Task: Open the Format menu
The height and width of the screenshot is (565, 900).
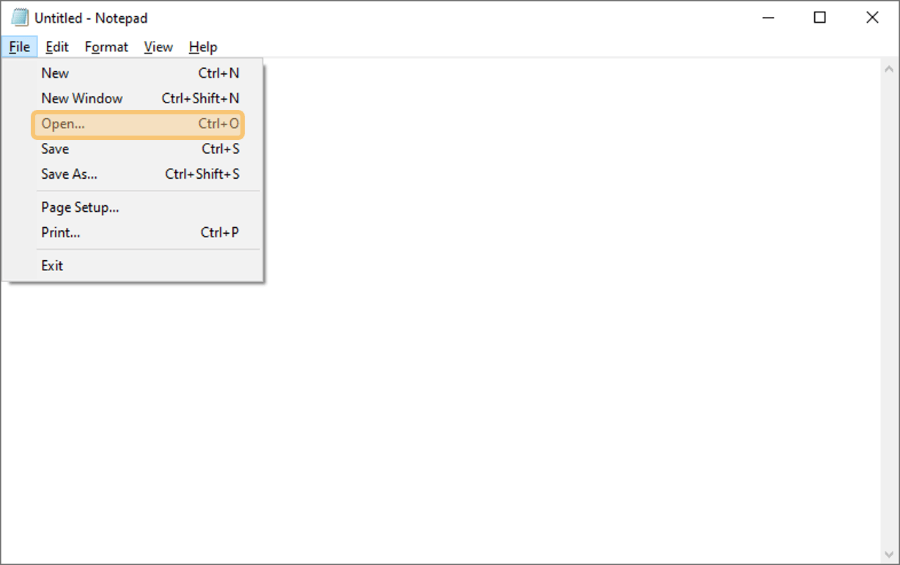Action: click(x=106, y=47)
